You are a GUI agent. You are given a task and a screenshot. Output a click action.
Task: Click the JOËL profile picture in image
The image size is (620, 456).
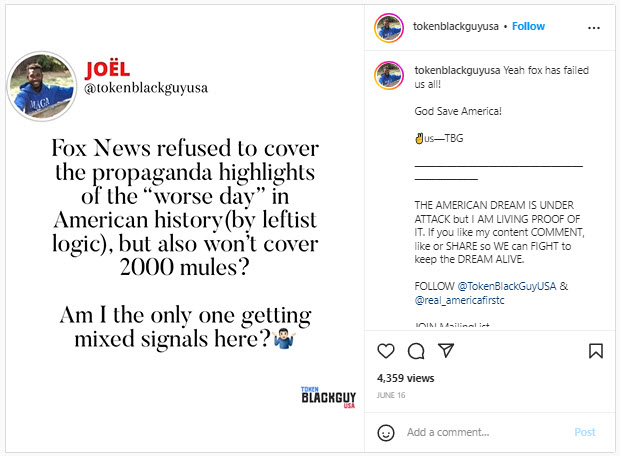[41, 86]
